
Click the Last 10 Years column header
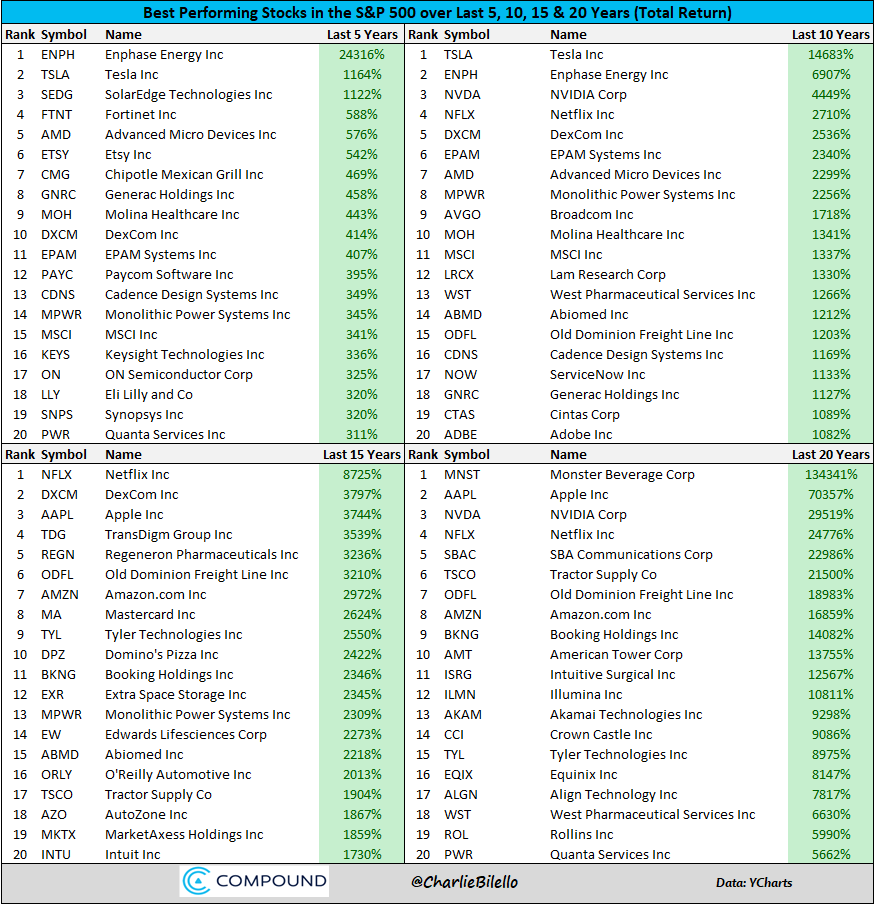[x=830, y=35]
